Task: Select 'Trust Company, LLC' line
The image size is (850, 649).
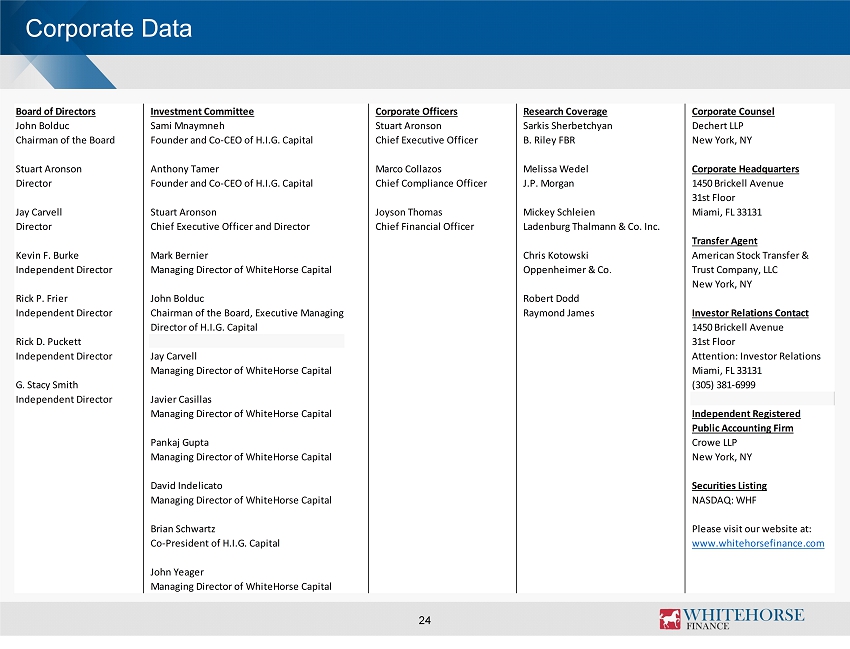Action: (735, 269)
